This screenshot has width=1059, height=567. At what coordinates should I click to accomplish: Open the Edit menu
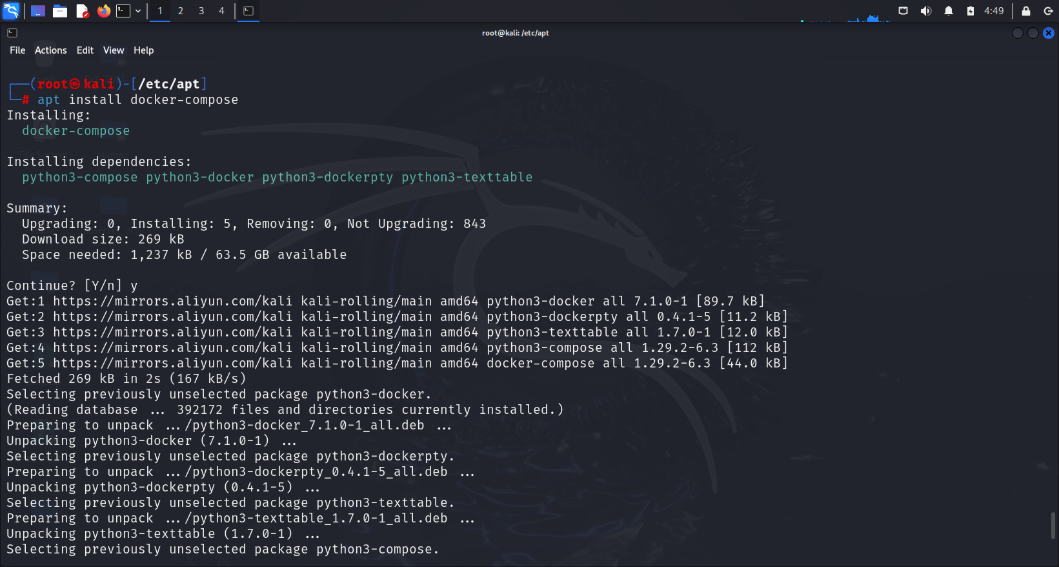tap(85, 50)
